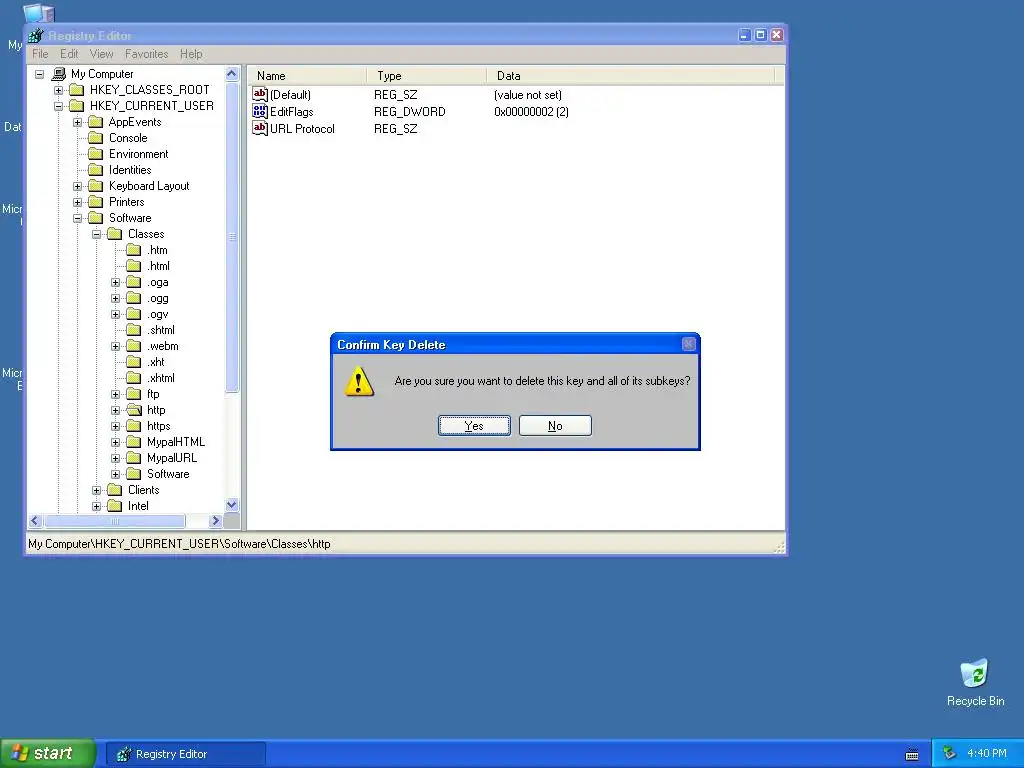Screen dimensions: 1024x768
Task: Click the URL Protocol string value icon
Action: 260,129
